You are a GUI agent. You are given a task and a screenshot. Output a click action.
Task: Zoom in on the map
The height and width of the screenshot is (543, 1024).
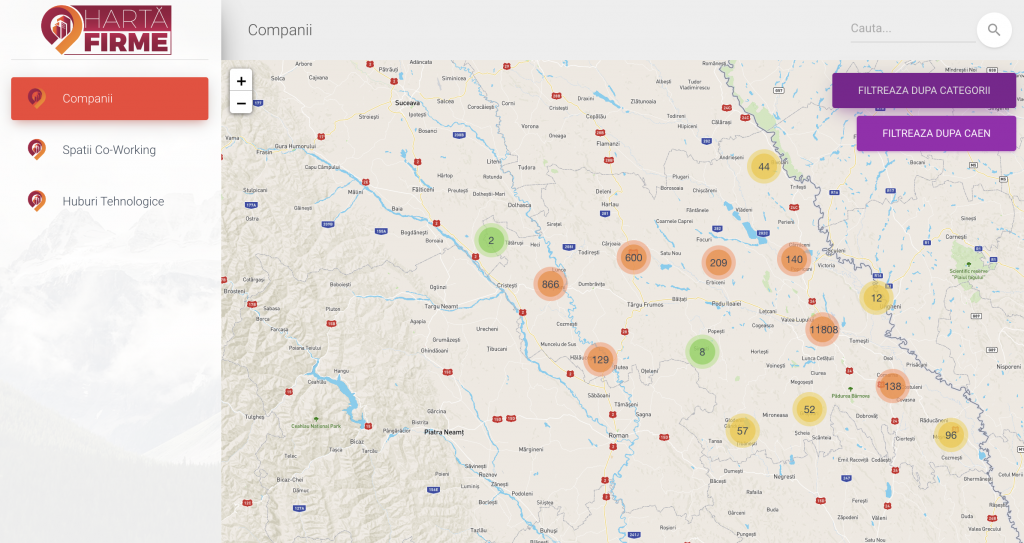(x=241, y=81)
